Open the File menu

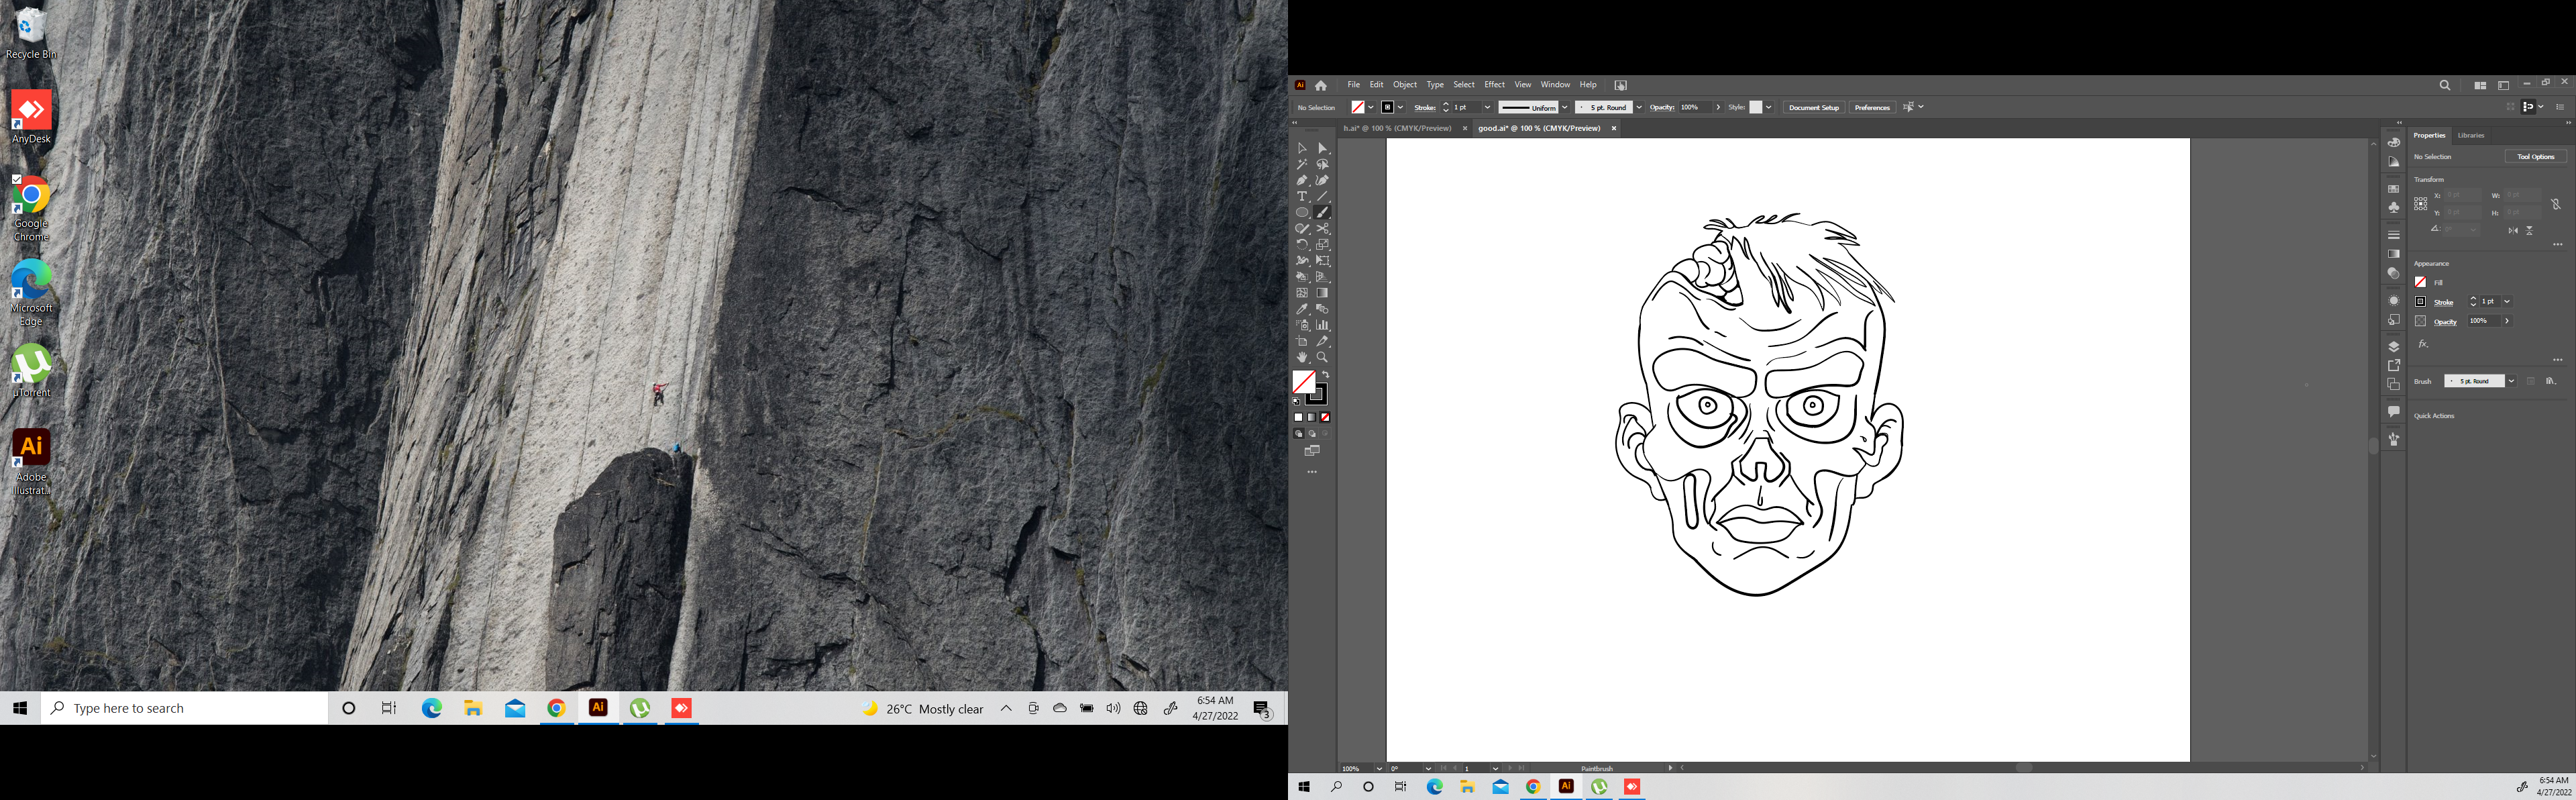1353,85
